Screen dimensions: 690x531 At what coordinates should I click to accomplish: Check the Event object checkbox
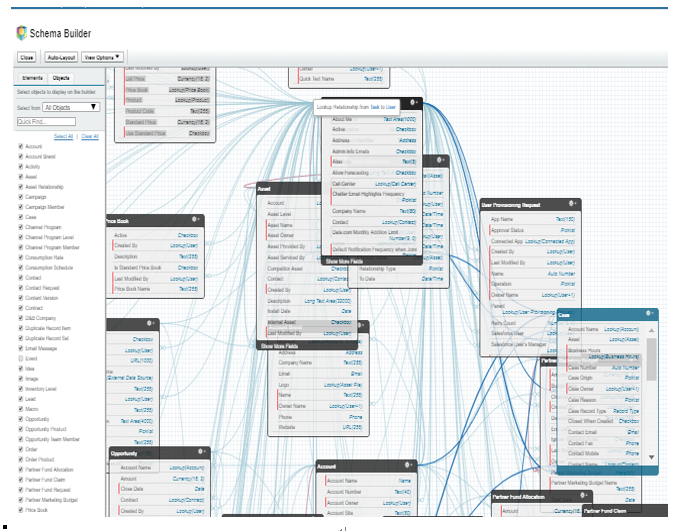21,359
